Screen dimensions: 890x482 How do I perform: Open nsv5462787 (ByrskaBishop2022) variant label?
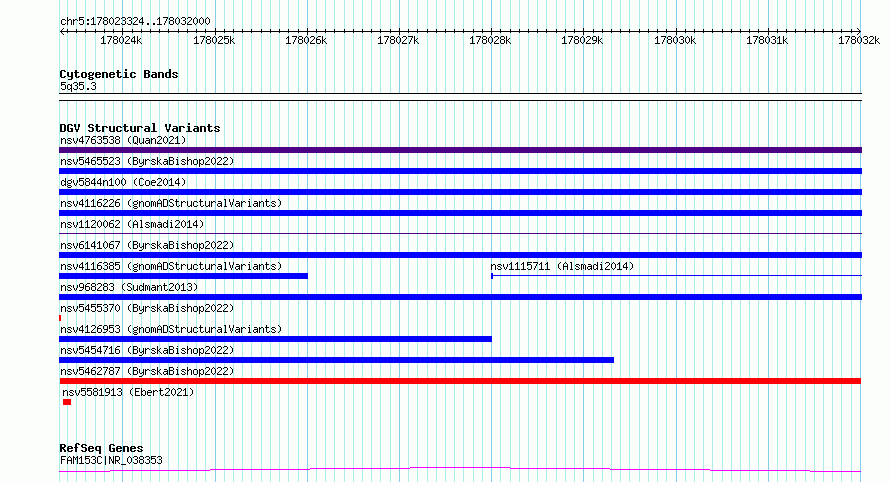pos(147,371)
